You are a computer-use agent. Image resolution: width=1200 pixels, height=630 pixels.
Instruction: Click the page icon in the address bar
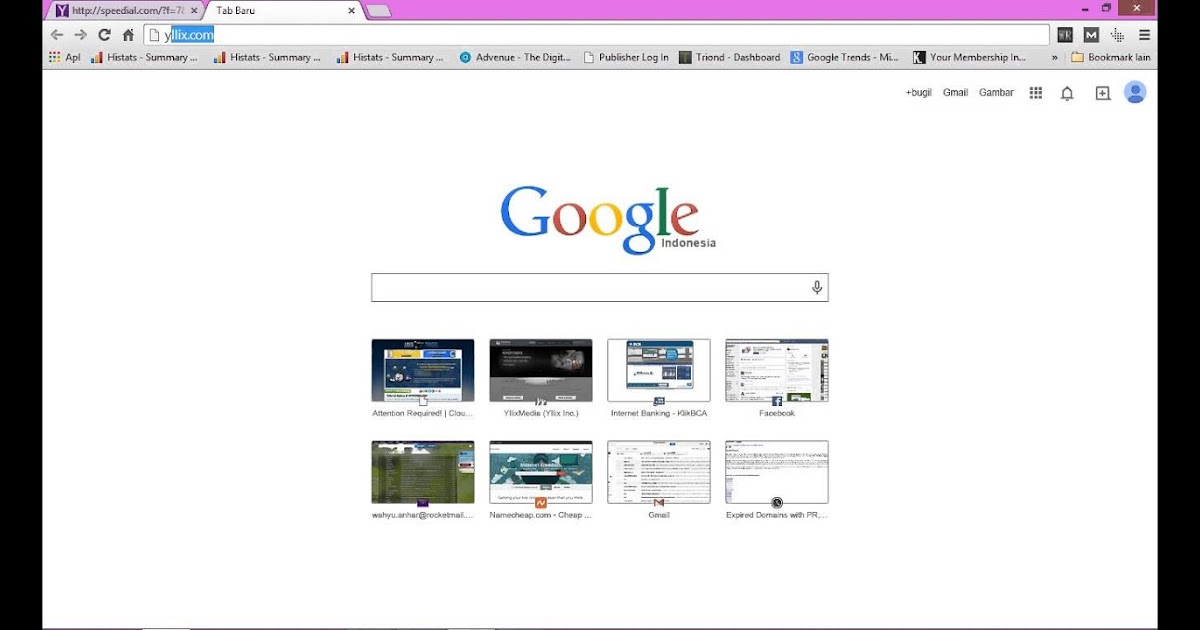tap(154, 35)
